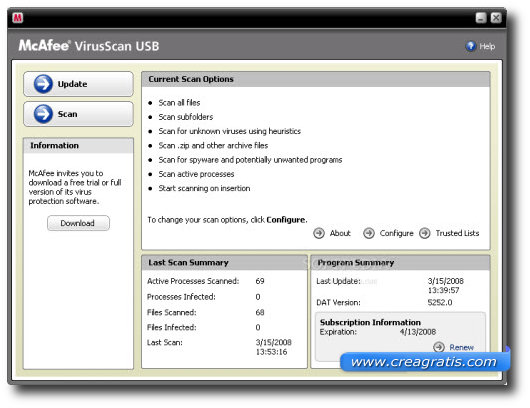
Task: Close the VirusScan USB window
Action: (x=496, y=18)
